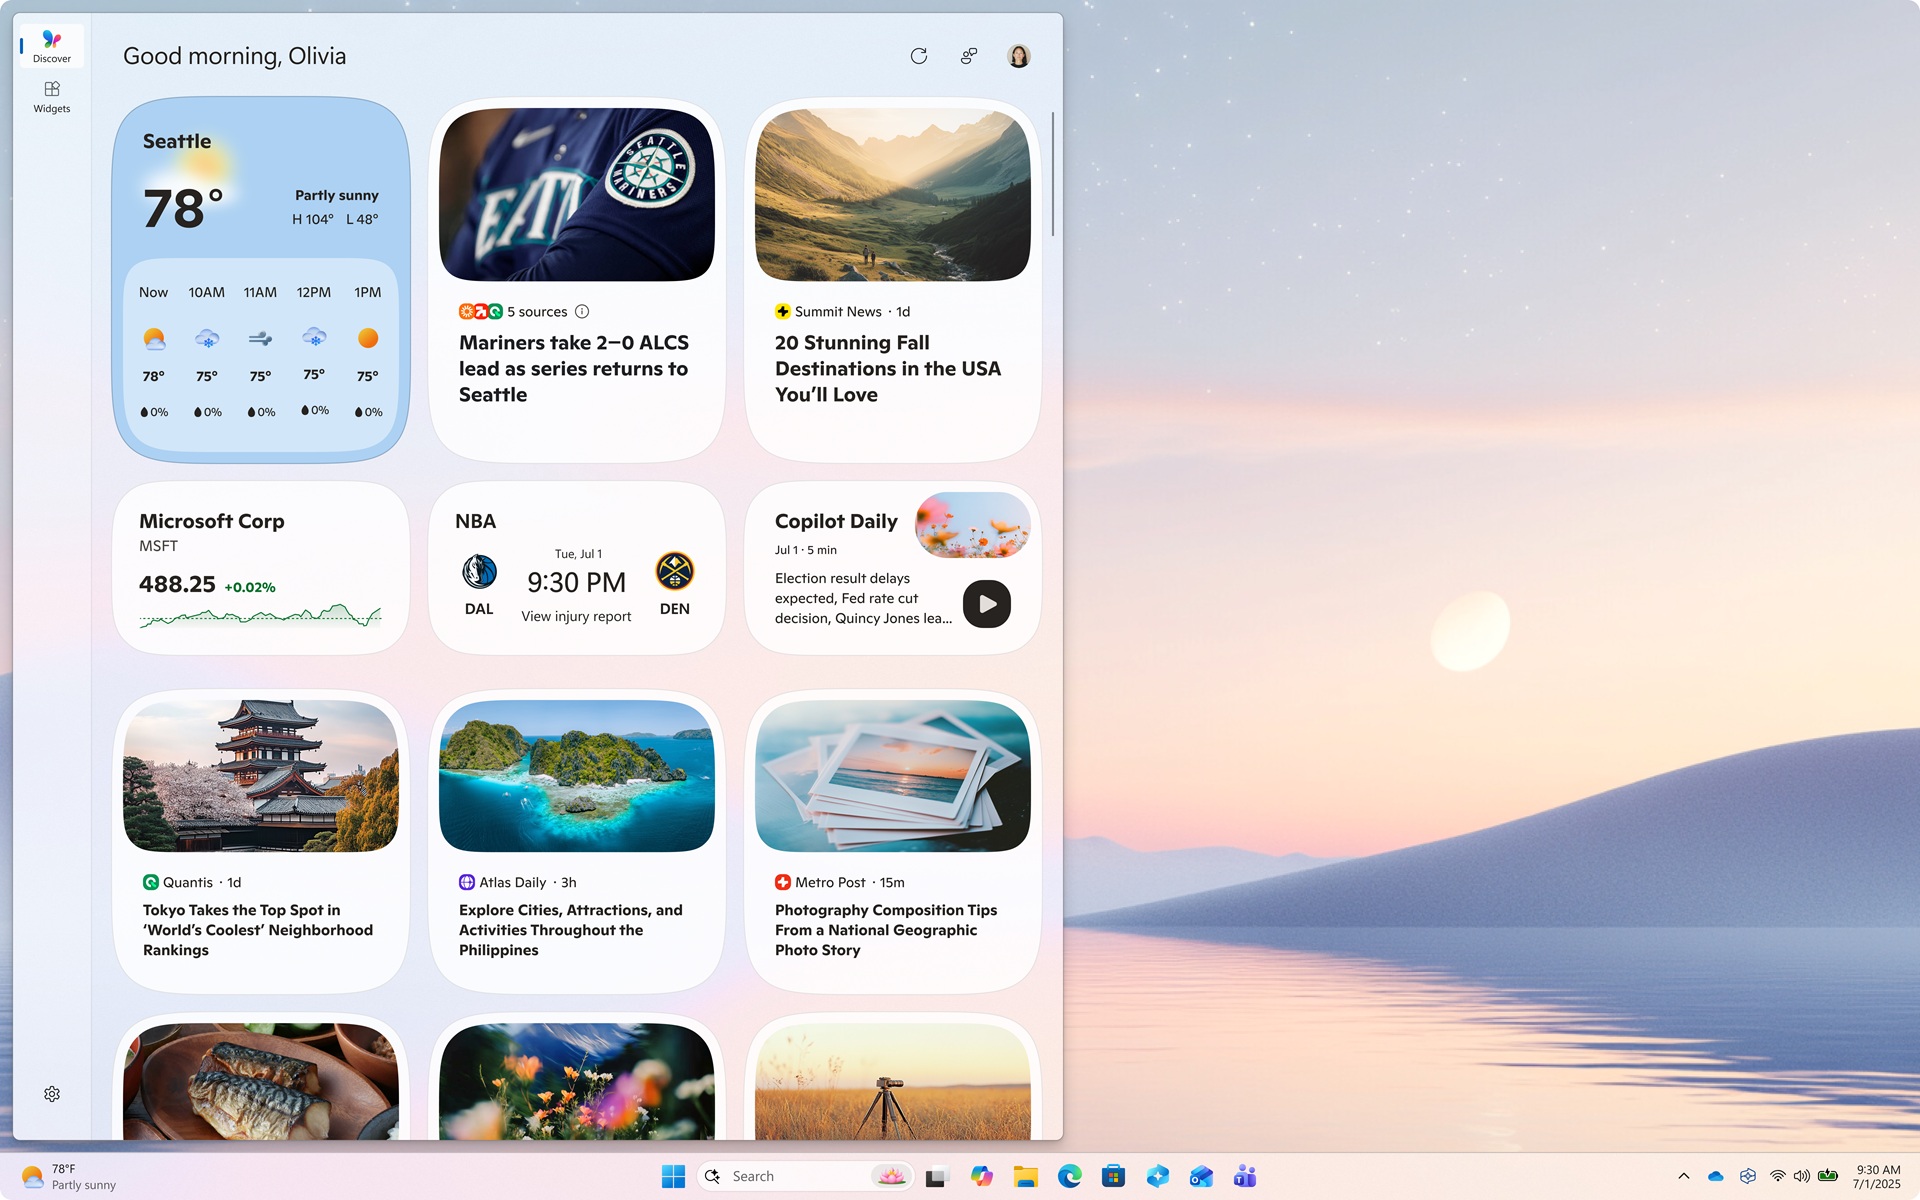Refresh the widgets feed
The image size is (1920, 1200).
pos(919,56)
